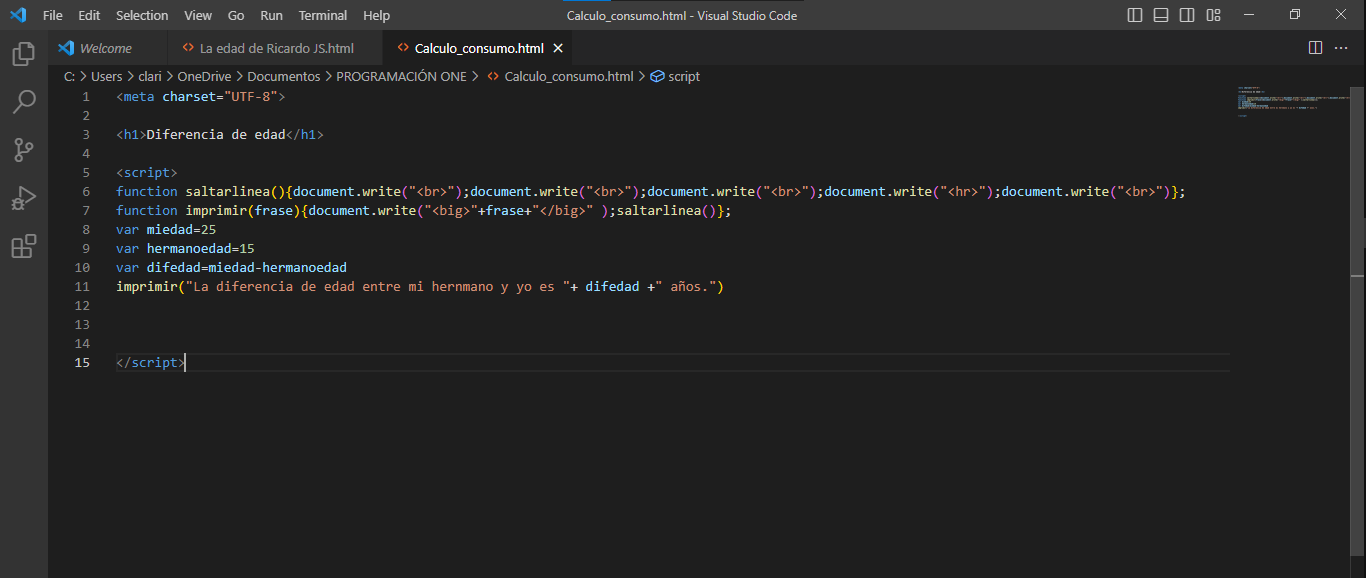The width and height of the screenshot is (1366, 578).
Task: Open the editor More Actions ellipsis
Action: point(1343,48)
